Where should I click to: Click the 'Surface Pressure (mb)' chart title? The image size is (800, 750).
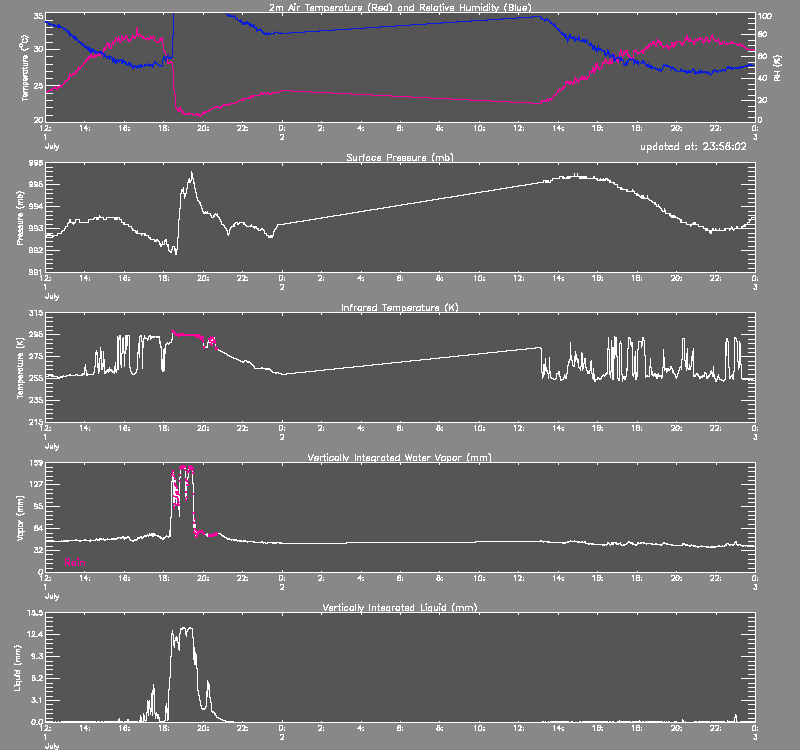(400, 157)
